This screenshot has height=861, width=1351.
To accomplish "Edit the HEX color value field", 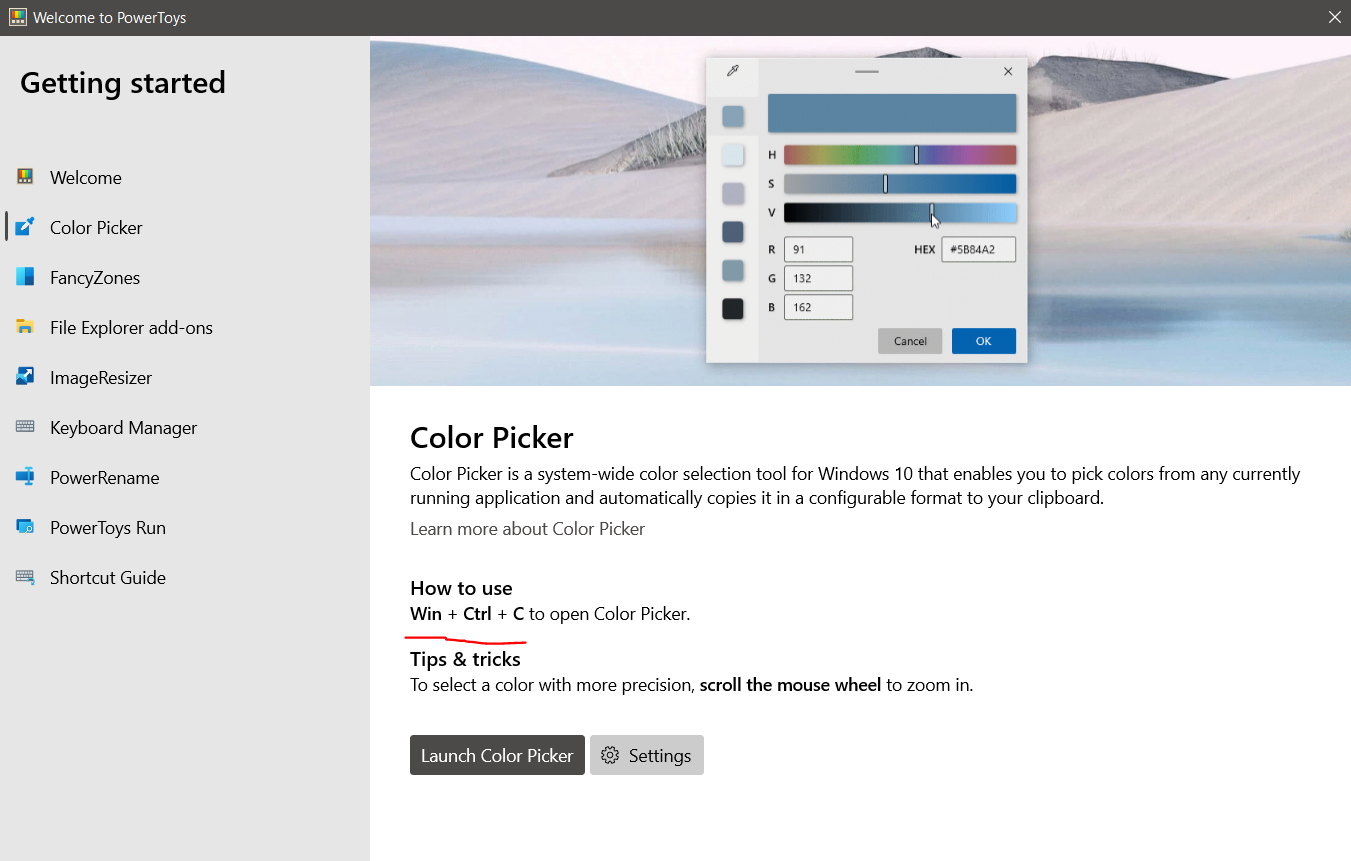I will click(x=978, y=249).
